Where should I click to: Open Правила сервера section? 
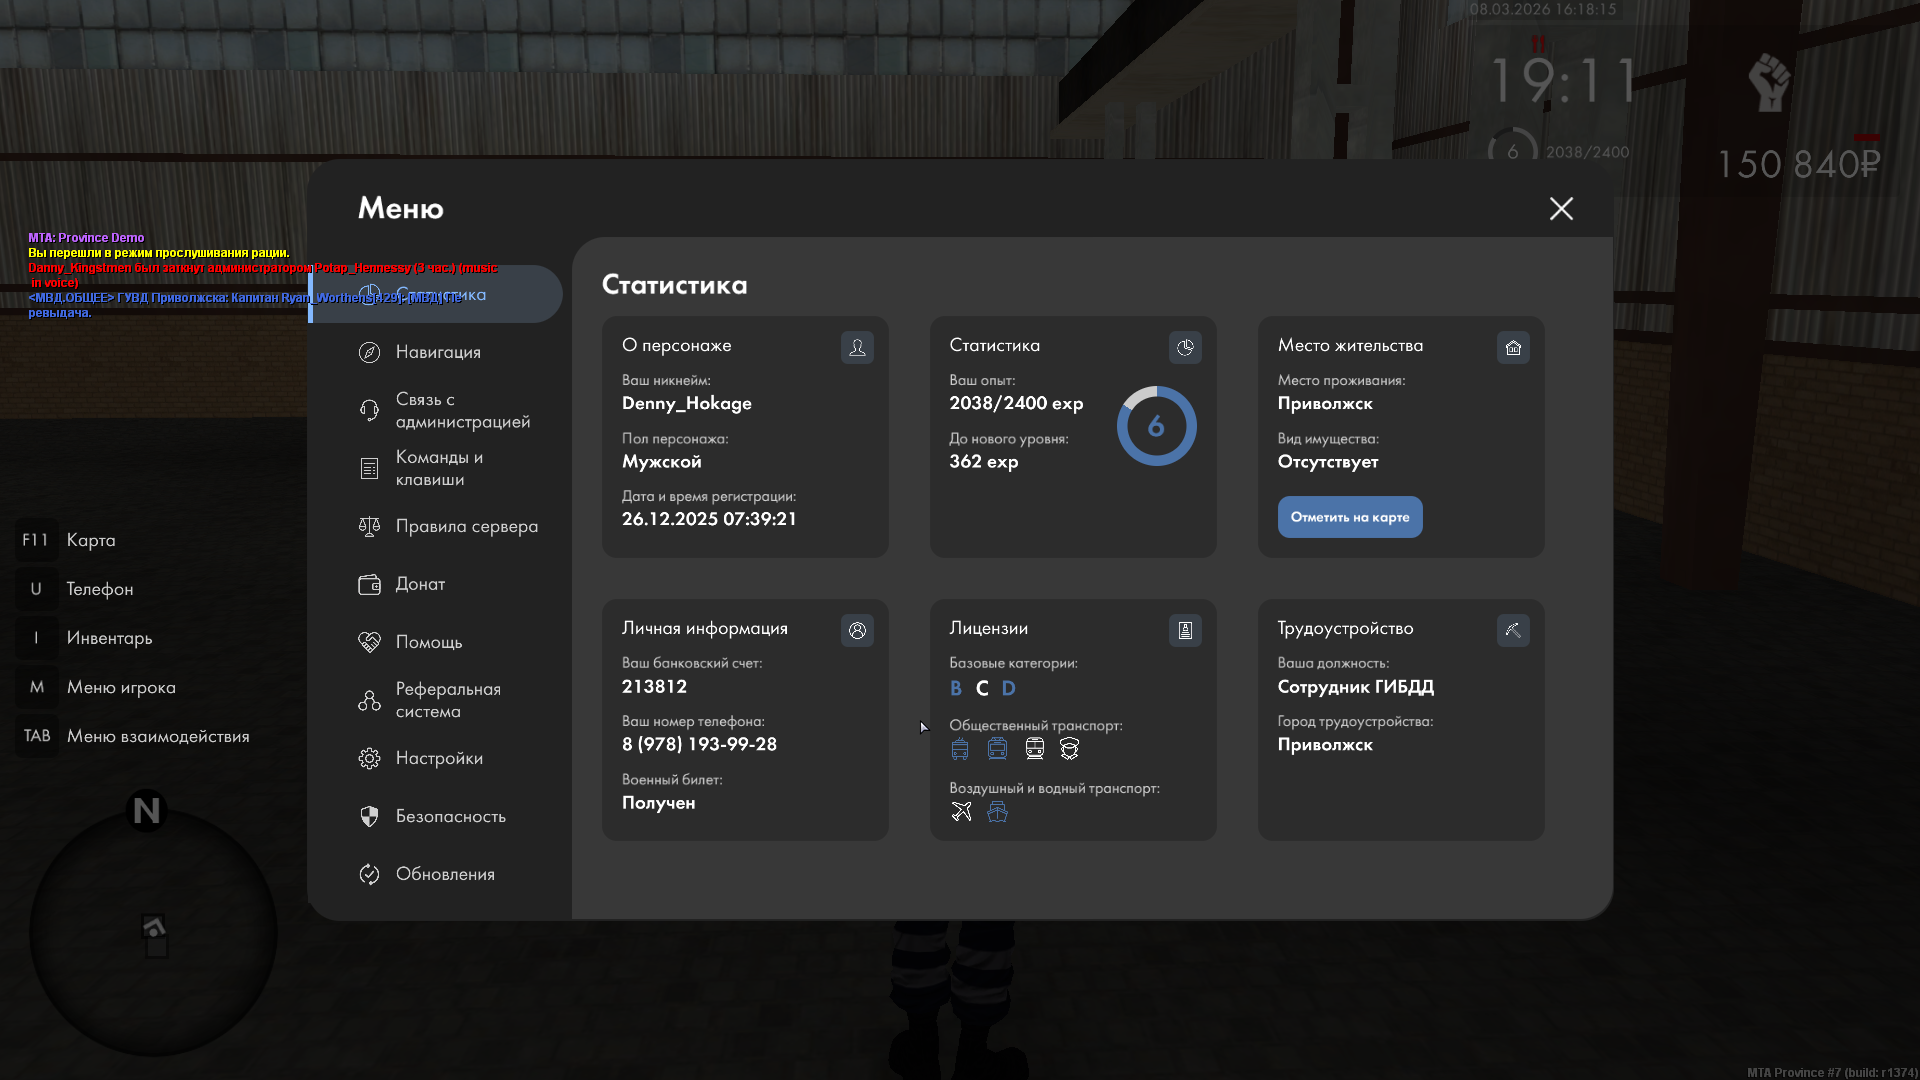click(x=466, y=526)
